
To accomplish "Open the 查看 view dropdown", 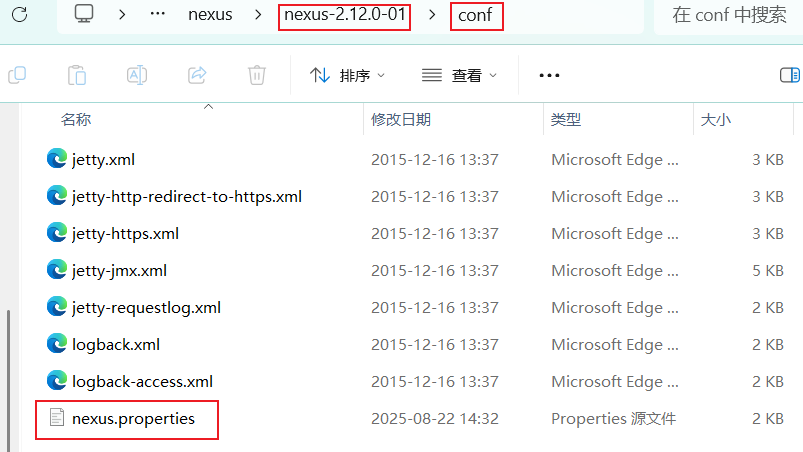I will click(459, 75).
